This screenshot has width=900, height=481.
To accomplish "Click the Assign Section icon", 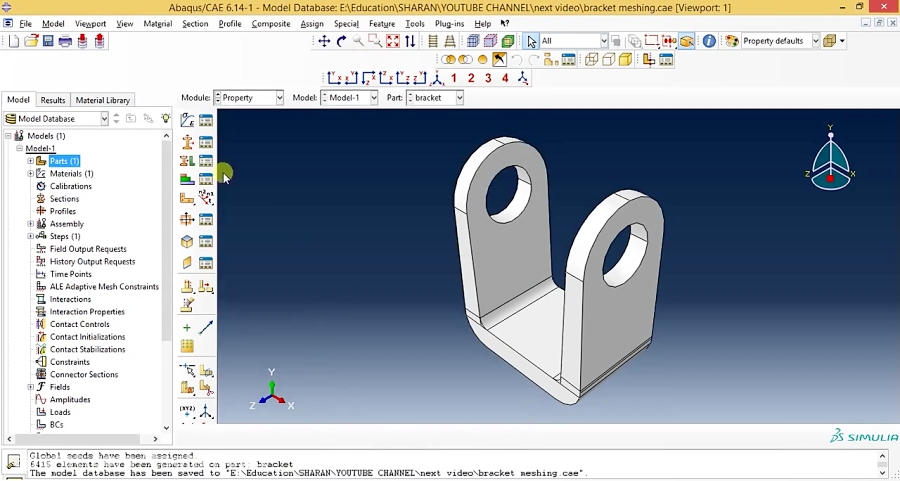I will point(187,160).
